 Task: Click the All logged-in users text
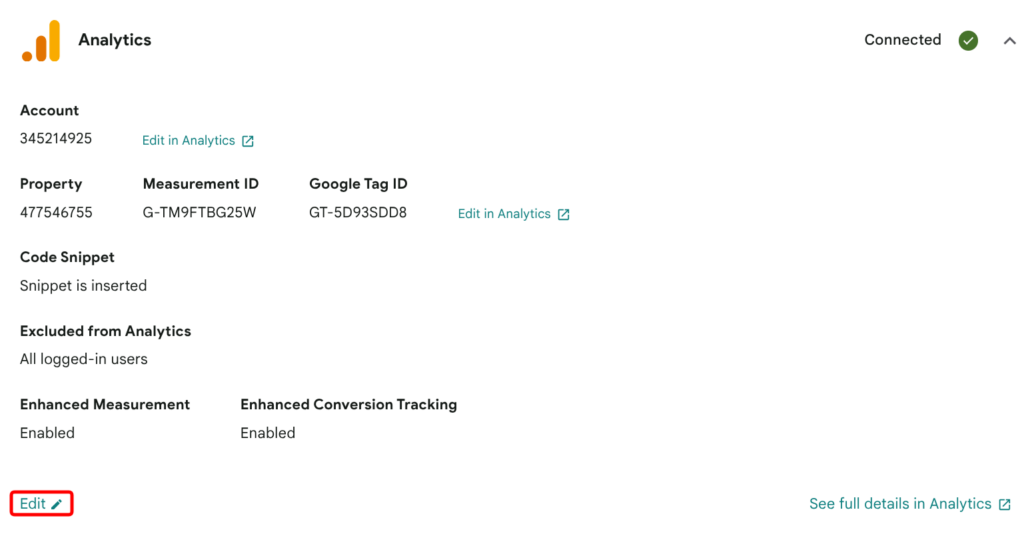pos(84,359)
